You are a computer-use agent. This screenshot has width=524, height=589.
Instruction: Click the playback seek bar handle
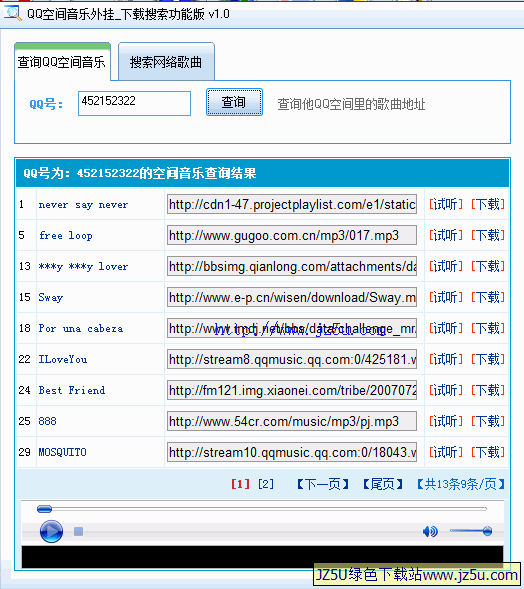click(x=44, y=509)
